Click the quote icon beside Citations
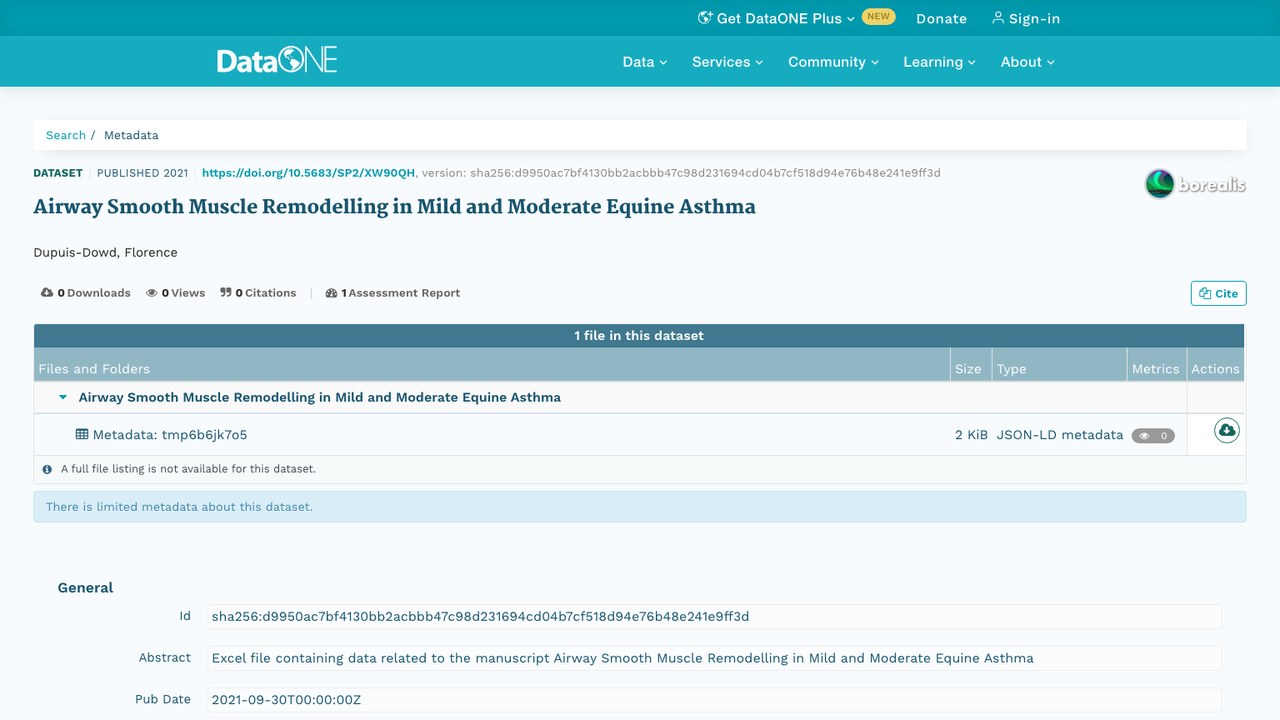 [x=226, y=293]
